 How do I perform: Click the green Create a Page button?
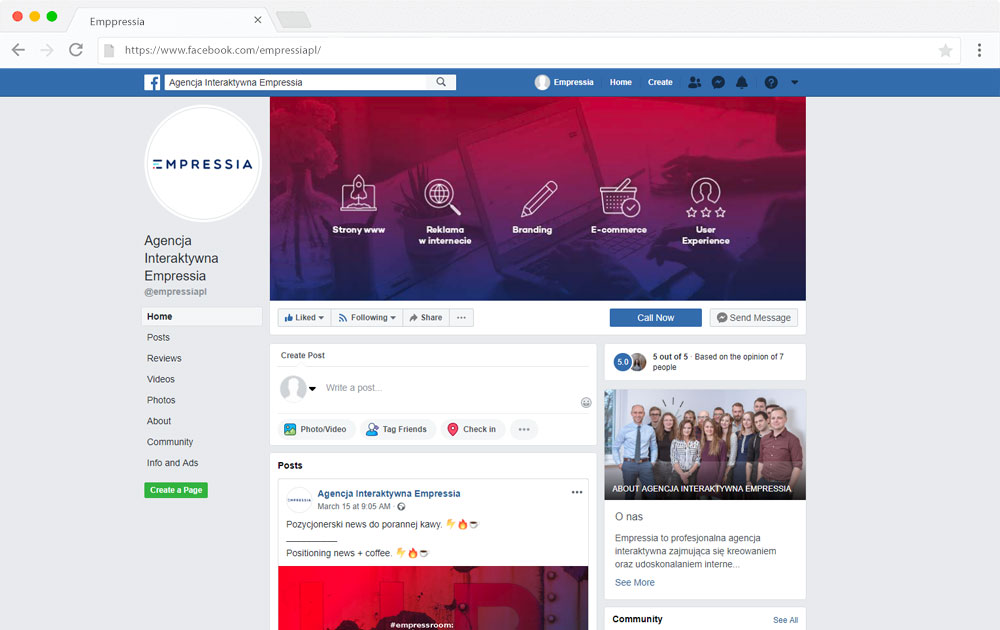click(176, 490)
